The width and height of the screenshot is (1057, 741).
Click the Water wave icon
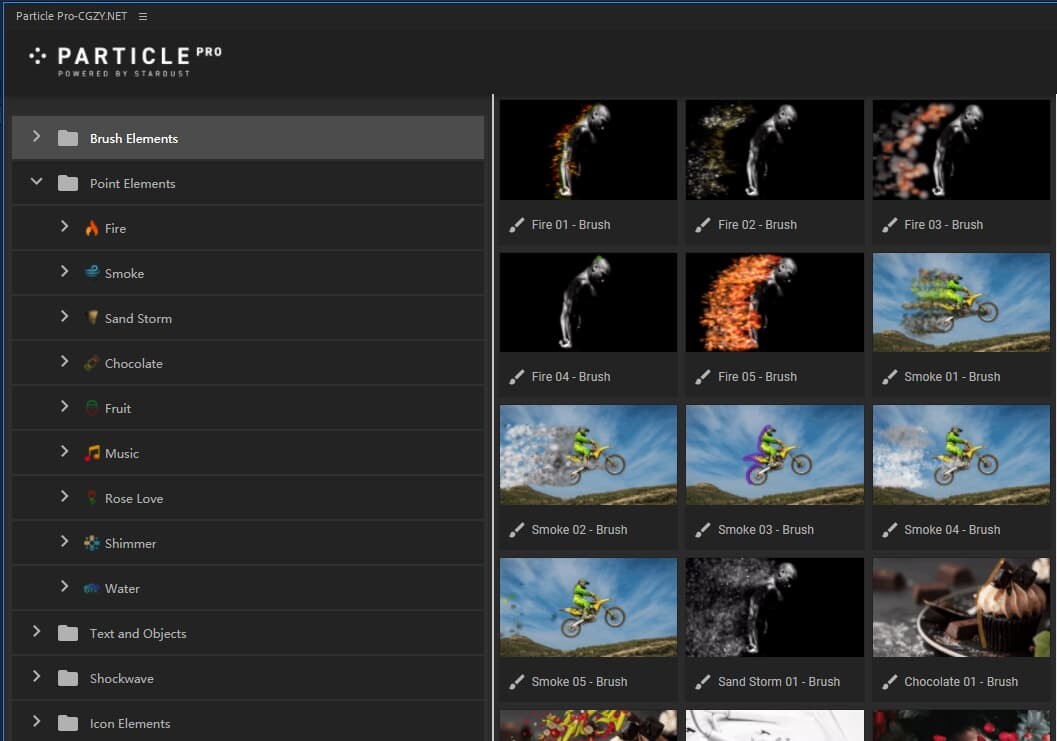point(92,588)
